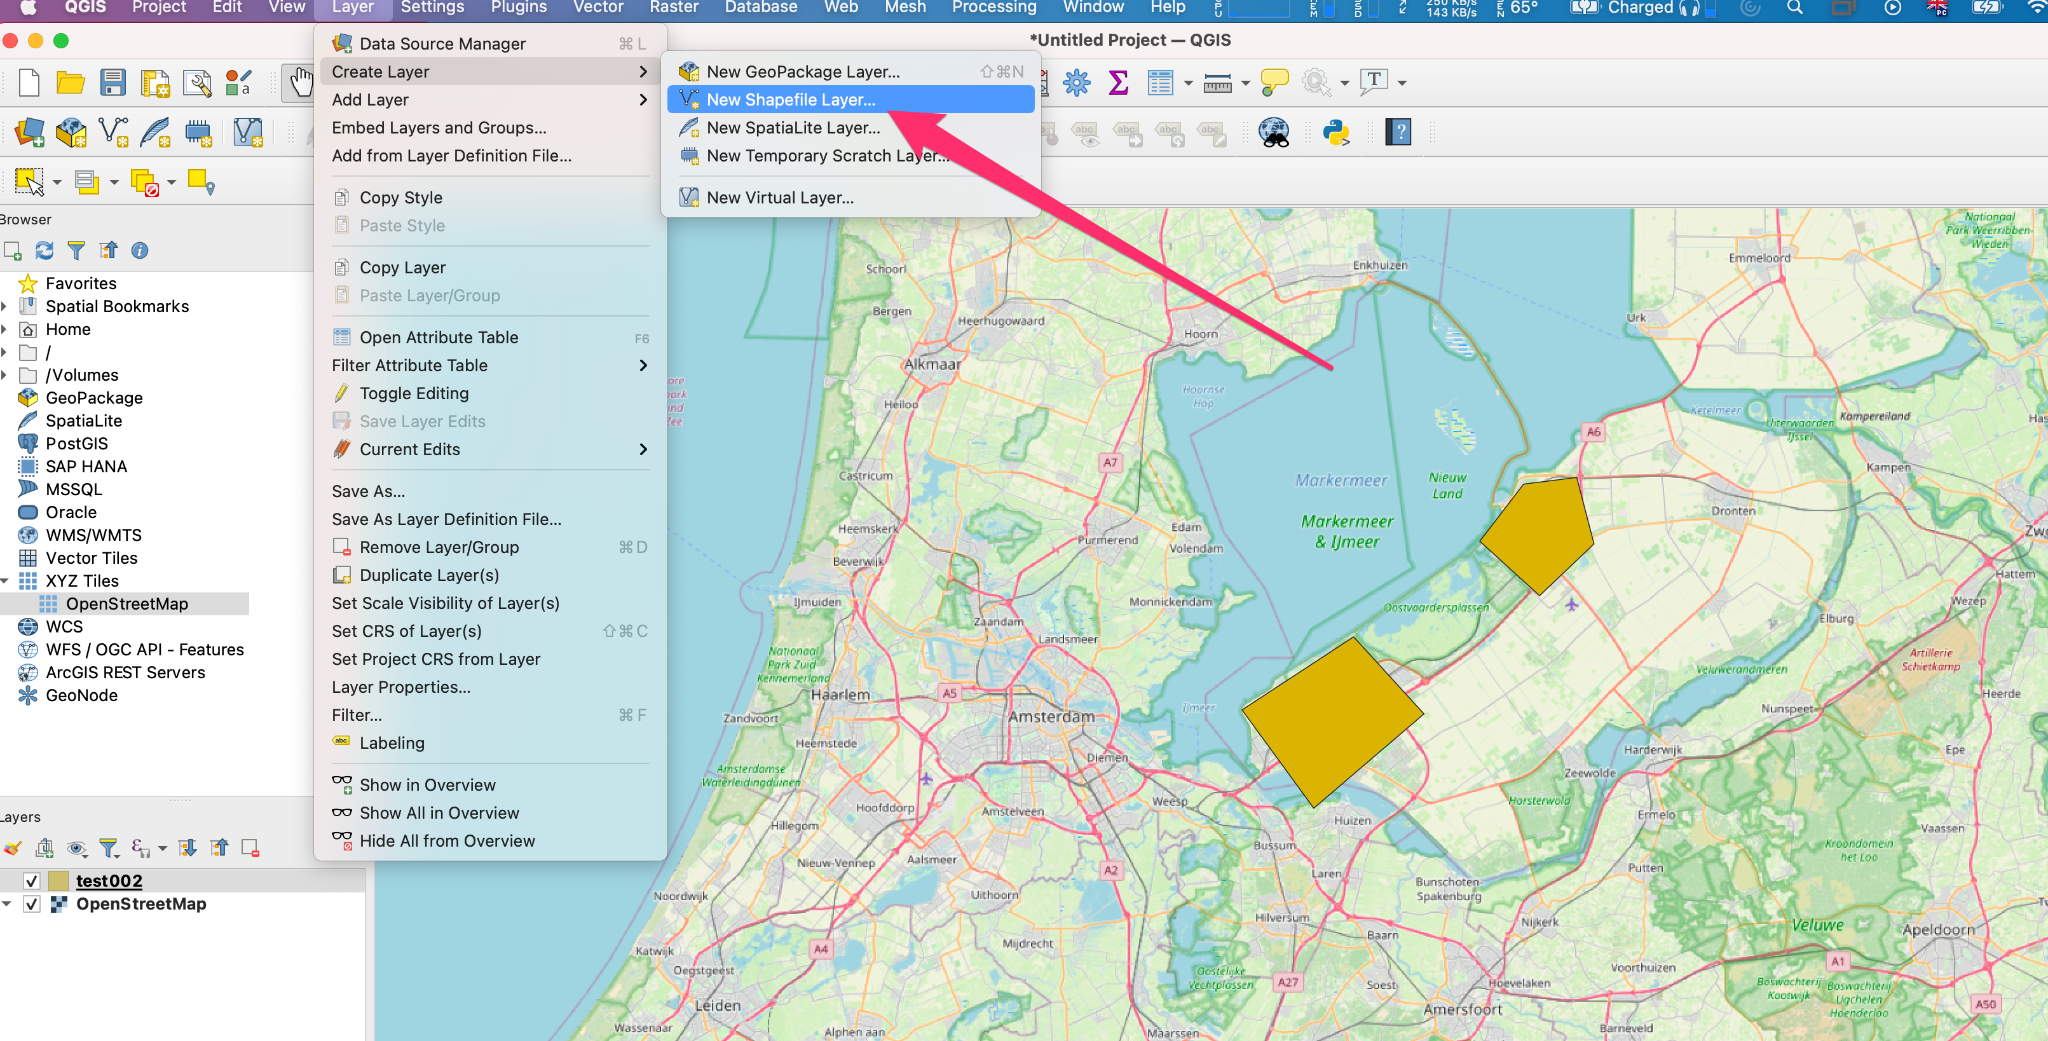The width and height of the screenshot is (2048, 1041).
Task: Toggle OpenStreetMap layer visibility checkbox
Action: click(32, 904)
